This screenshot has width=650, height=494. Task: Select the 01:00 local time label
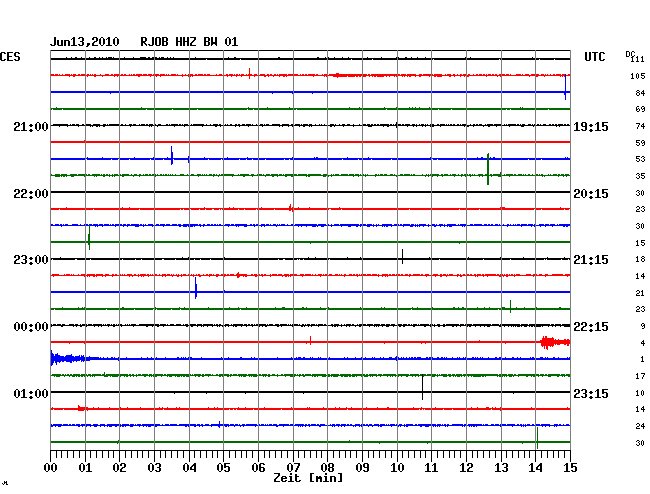tap(31, 393)
